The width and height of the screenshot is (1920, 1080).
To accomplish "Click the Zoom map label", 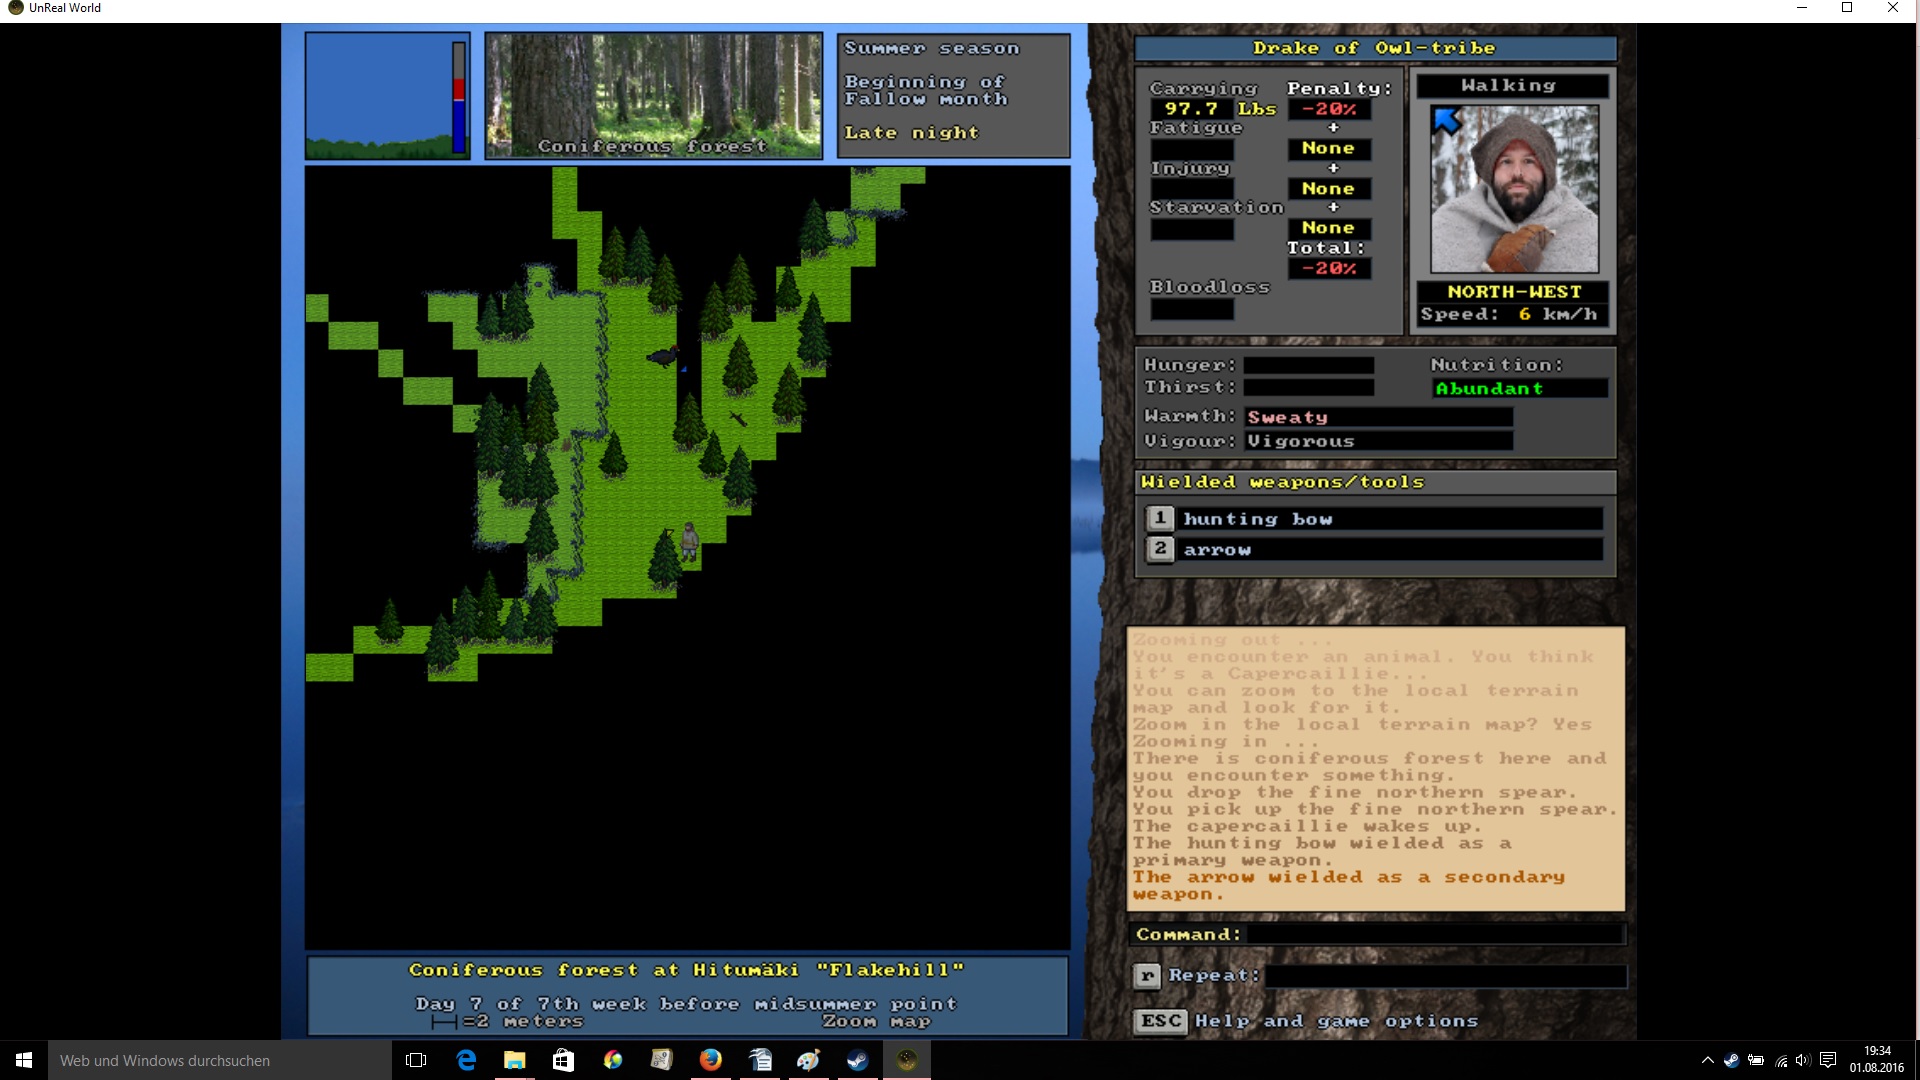I will [876, 1022].
